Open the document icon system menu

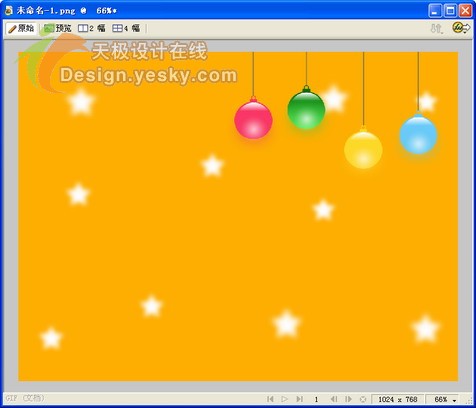coord(9,11)
